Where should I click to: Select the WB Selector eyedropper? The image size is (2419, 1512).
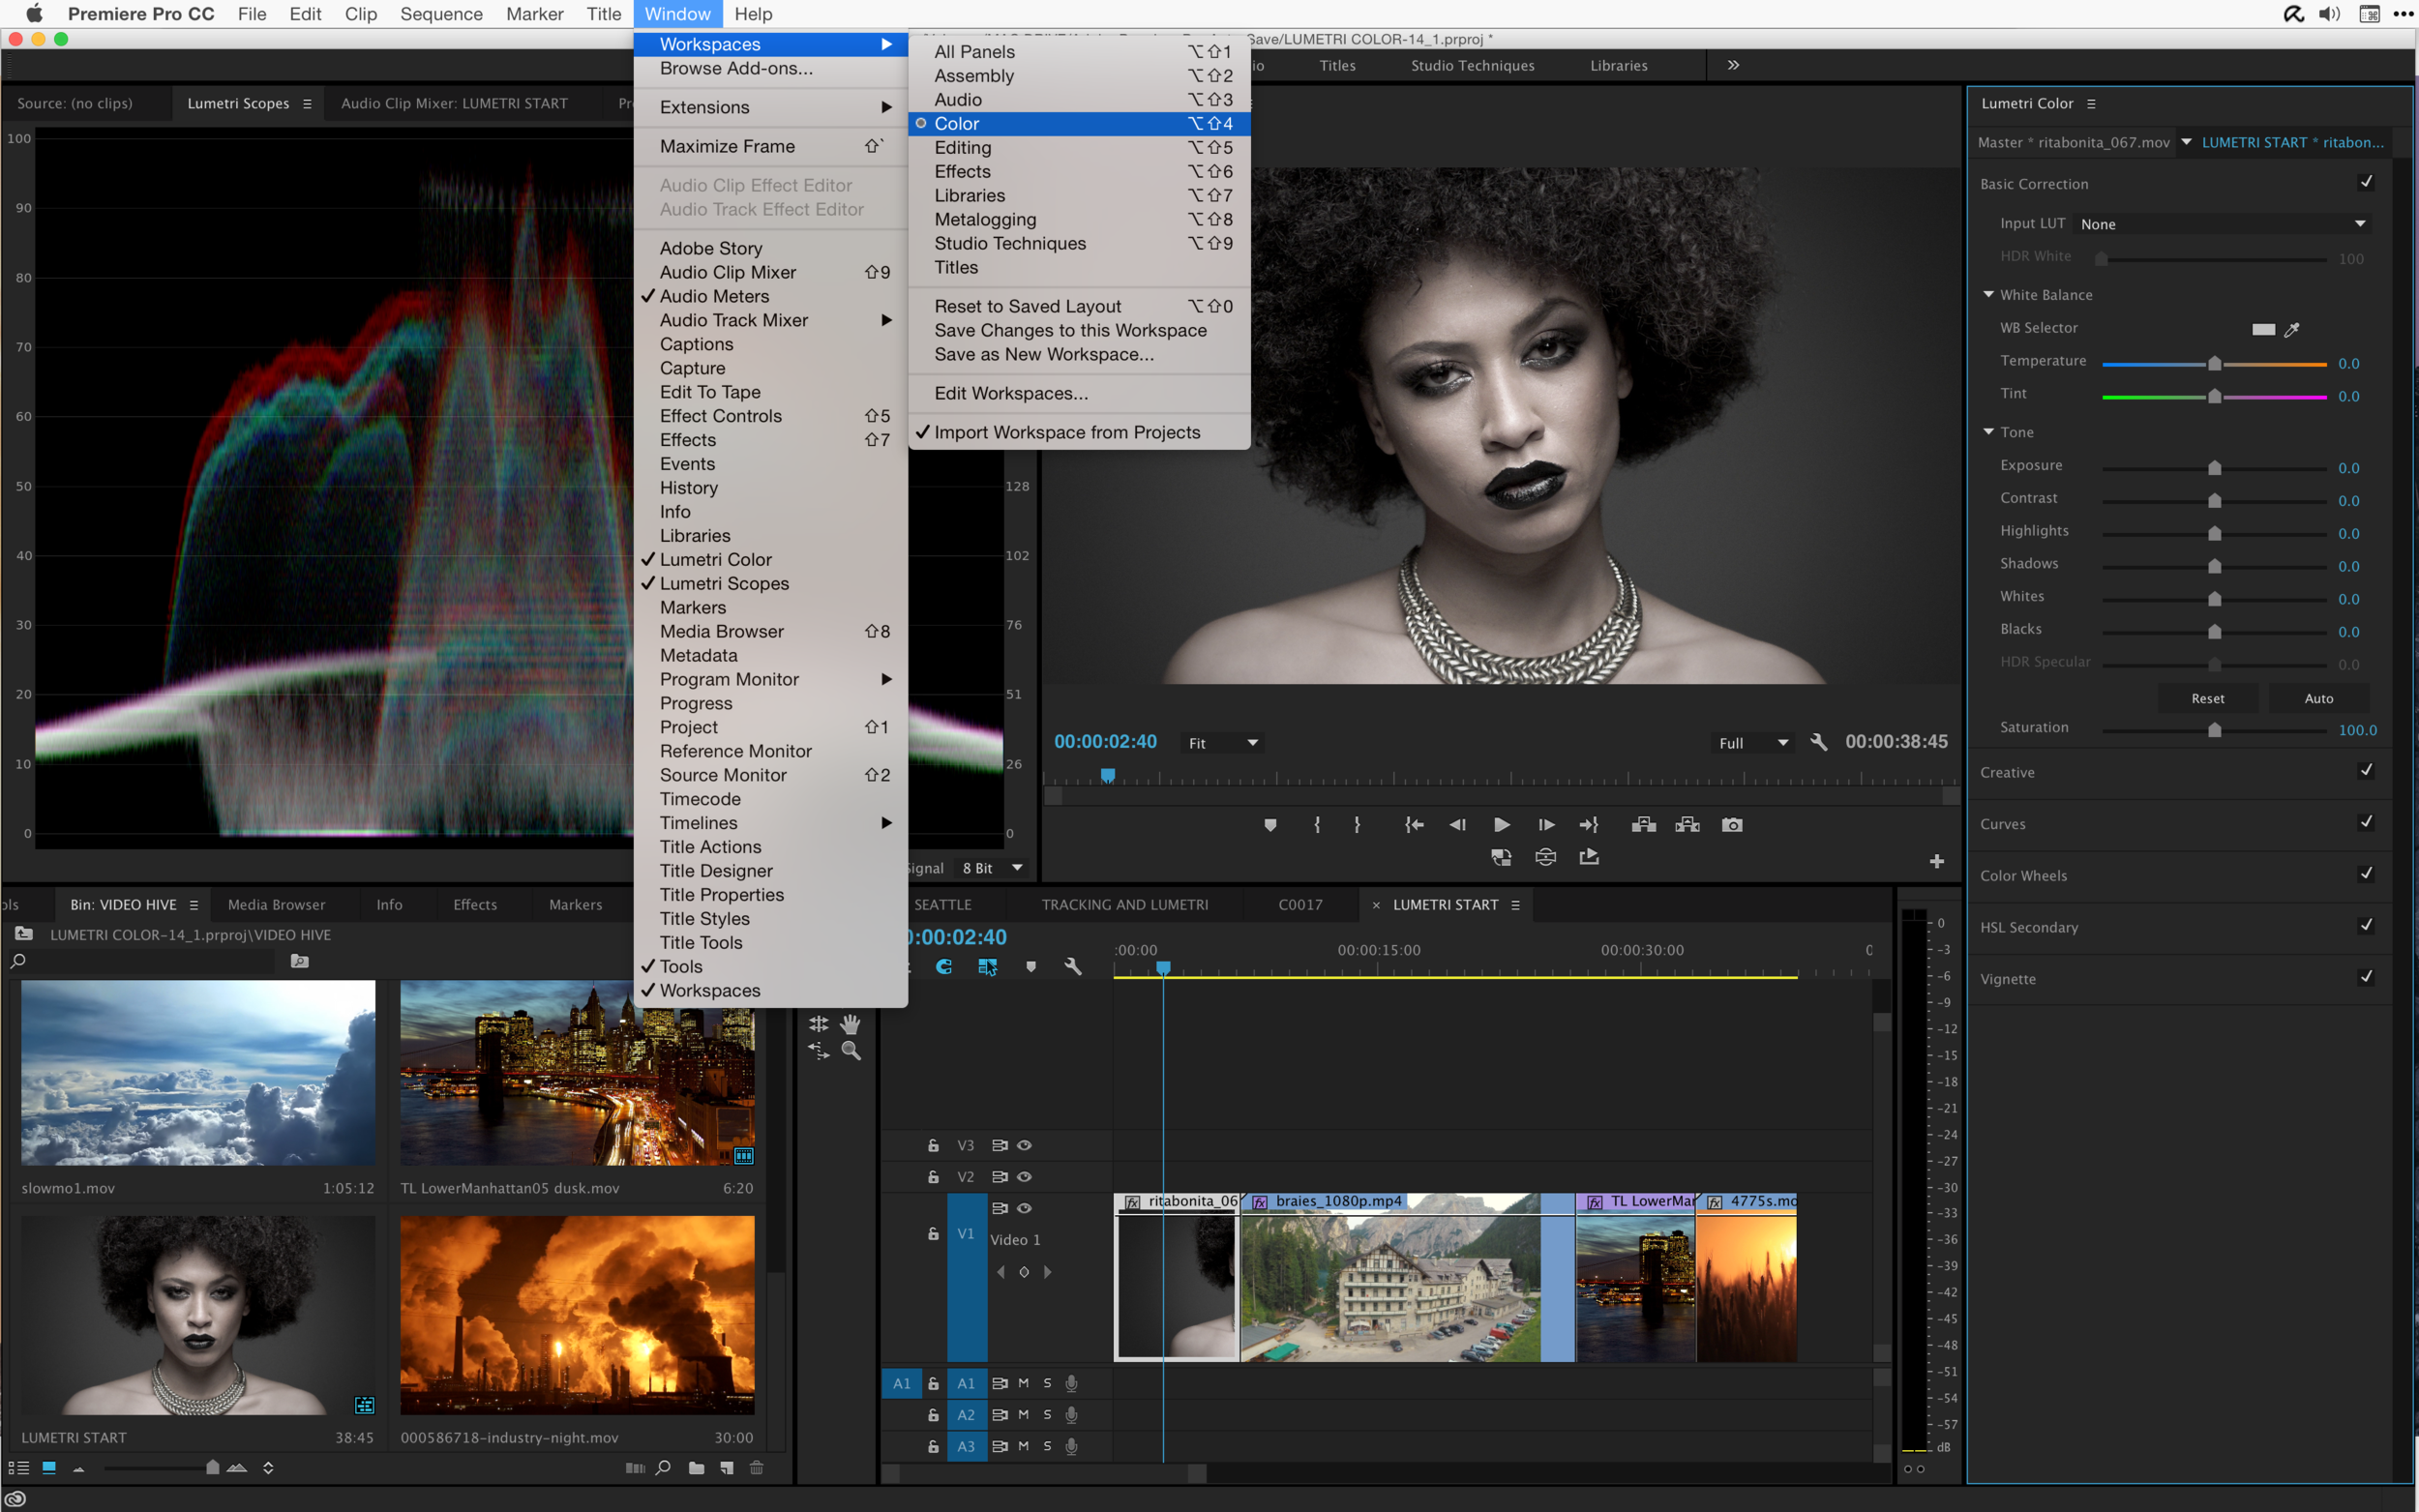coord(2292,329)
